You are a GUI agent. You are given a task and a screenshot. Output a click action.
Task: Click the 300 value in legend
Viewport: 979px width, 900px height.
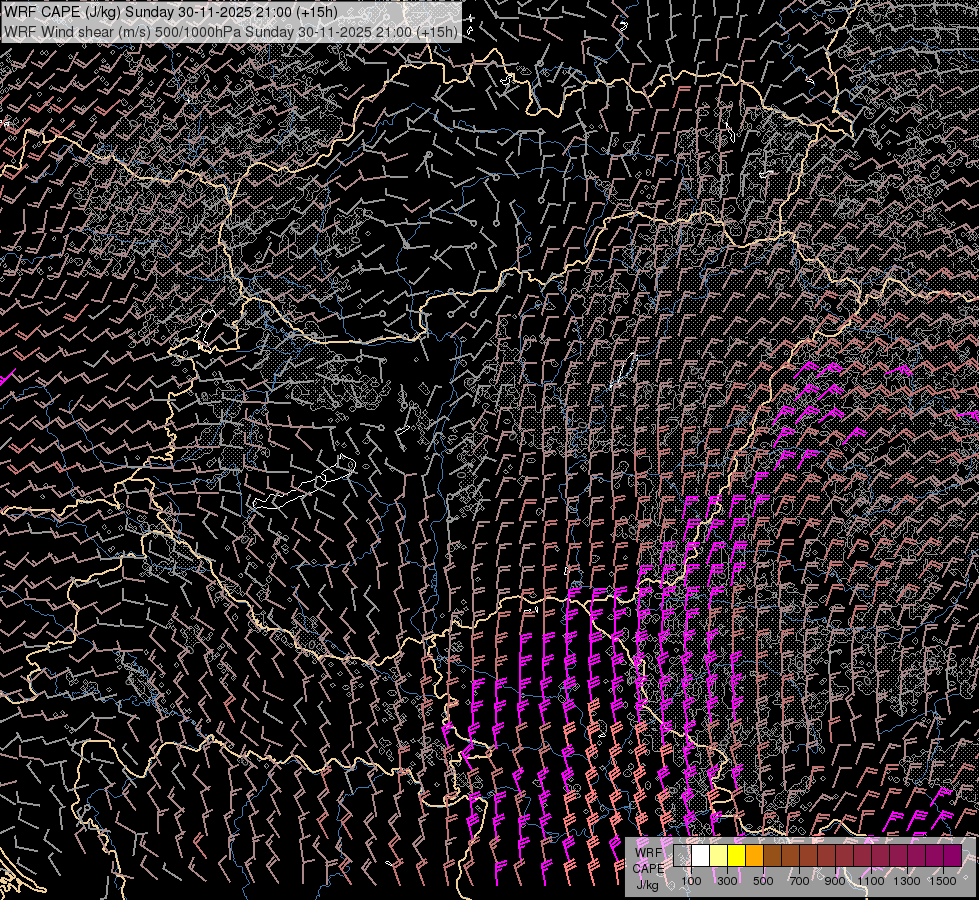click(727, 881)
